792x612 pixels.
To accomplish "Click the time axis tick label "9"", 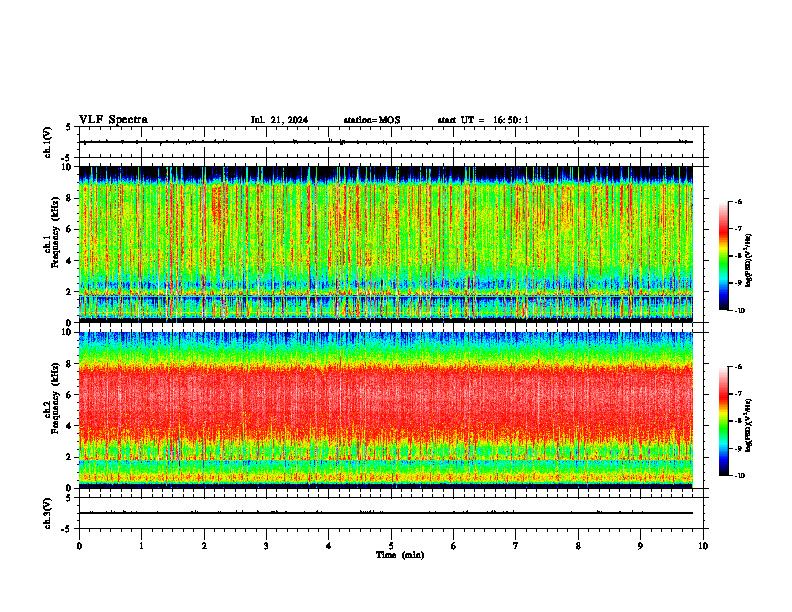I will 640,546.
